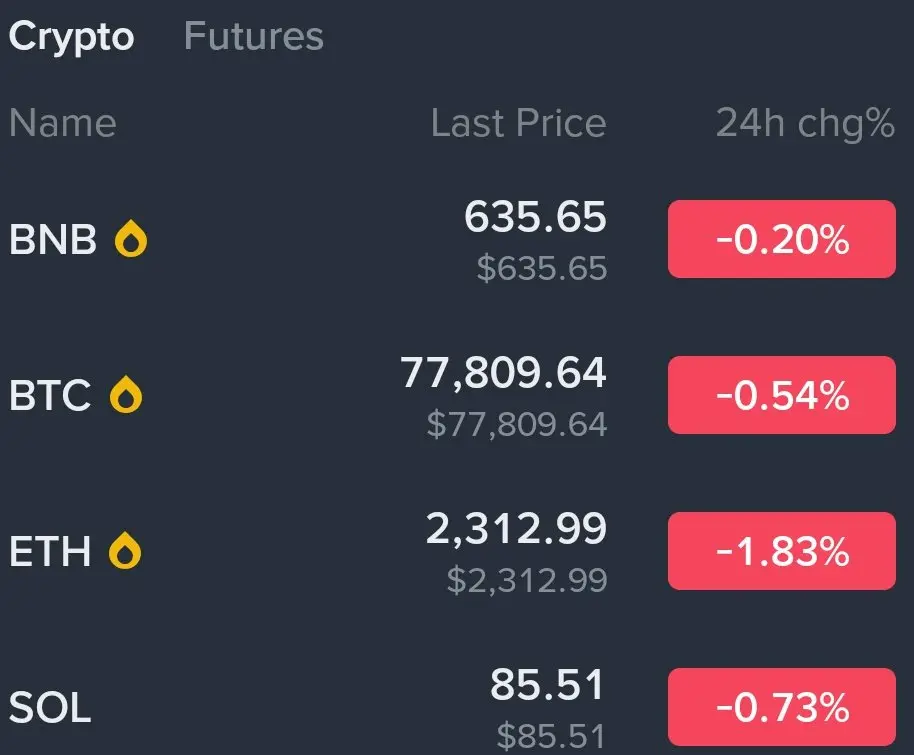This screenshot has height=755, width=914.
Task: Open the BNB coin row
Action: click(x=53, y=240)
